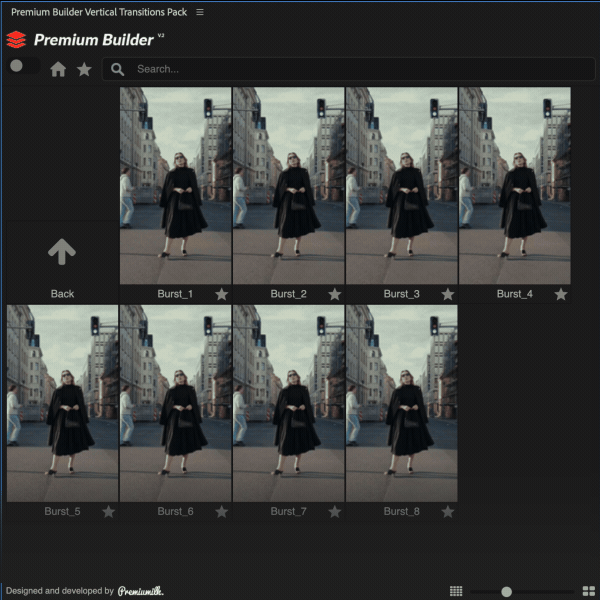Click the Burst_4 label text

[515, 294]
